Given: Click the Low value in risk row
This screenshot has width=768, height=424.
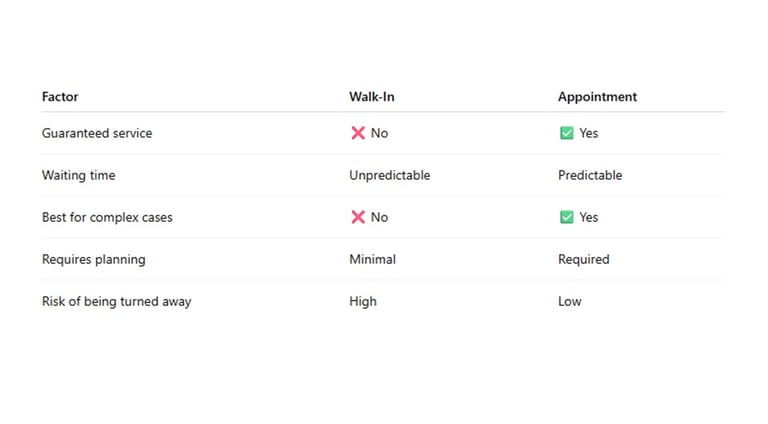Looking at the screenshot, I should pos(569,301).
